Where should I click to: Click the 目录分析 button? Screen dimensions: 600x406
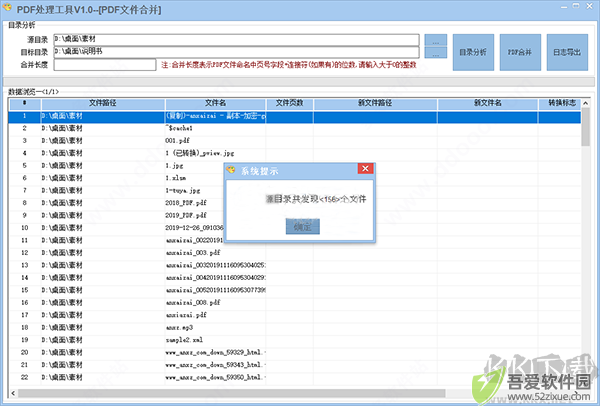(x=473, y=52)
